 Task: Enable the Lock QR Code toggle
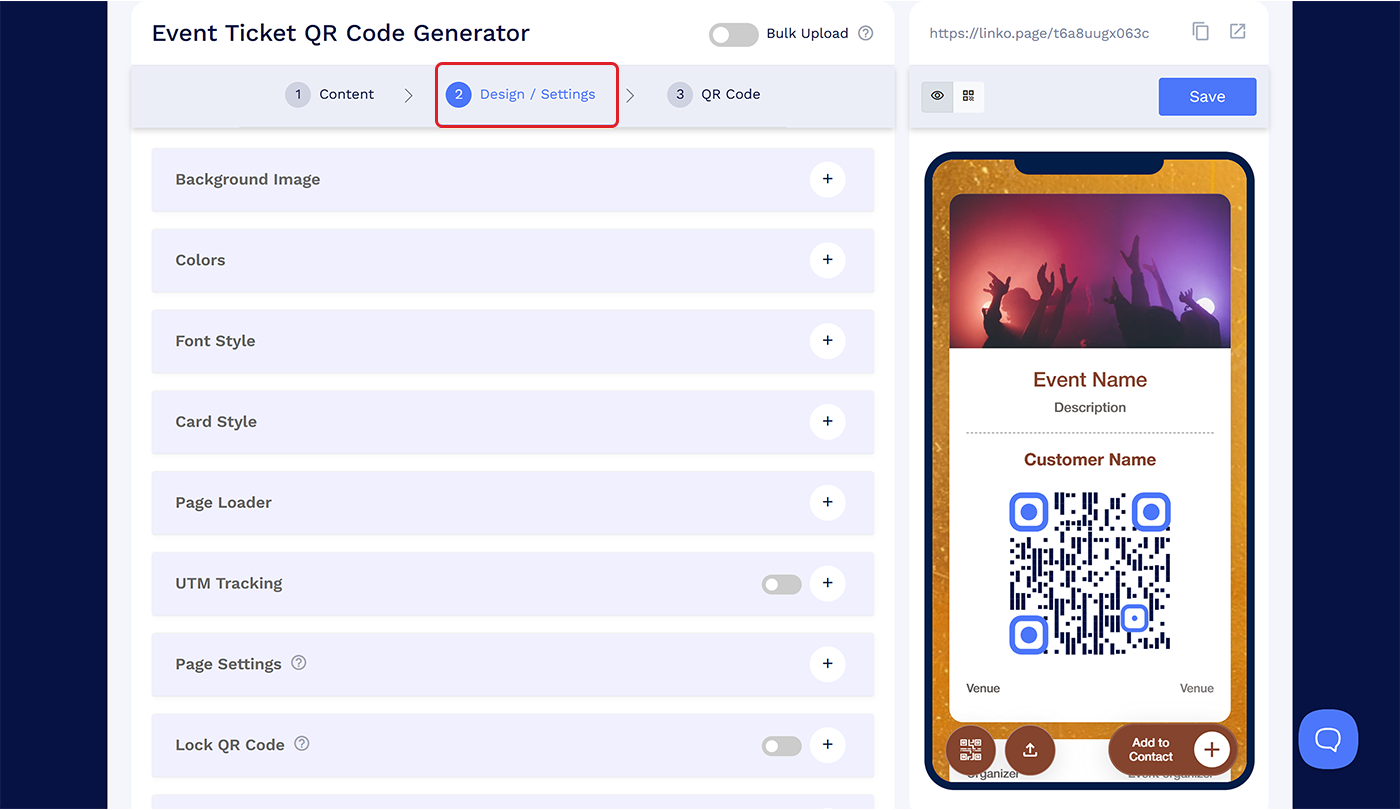[781, 745]
